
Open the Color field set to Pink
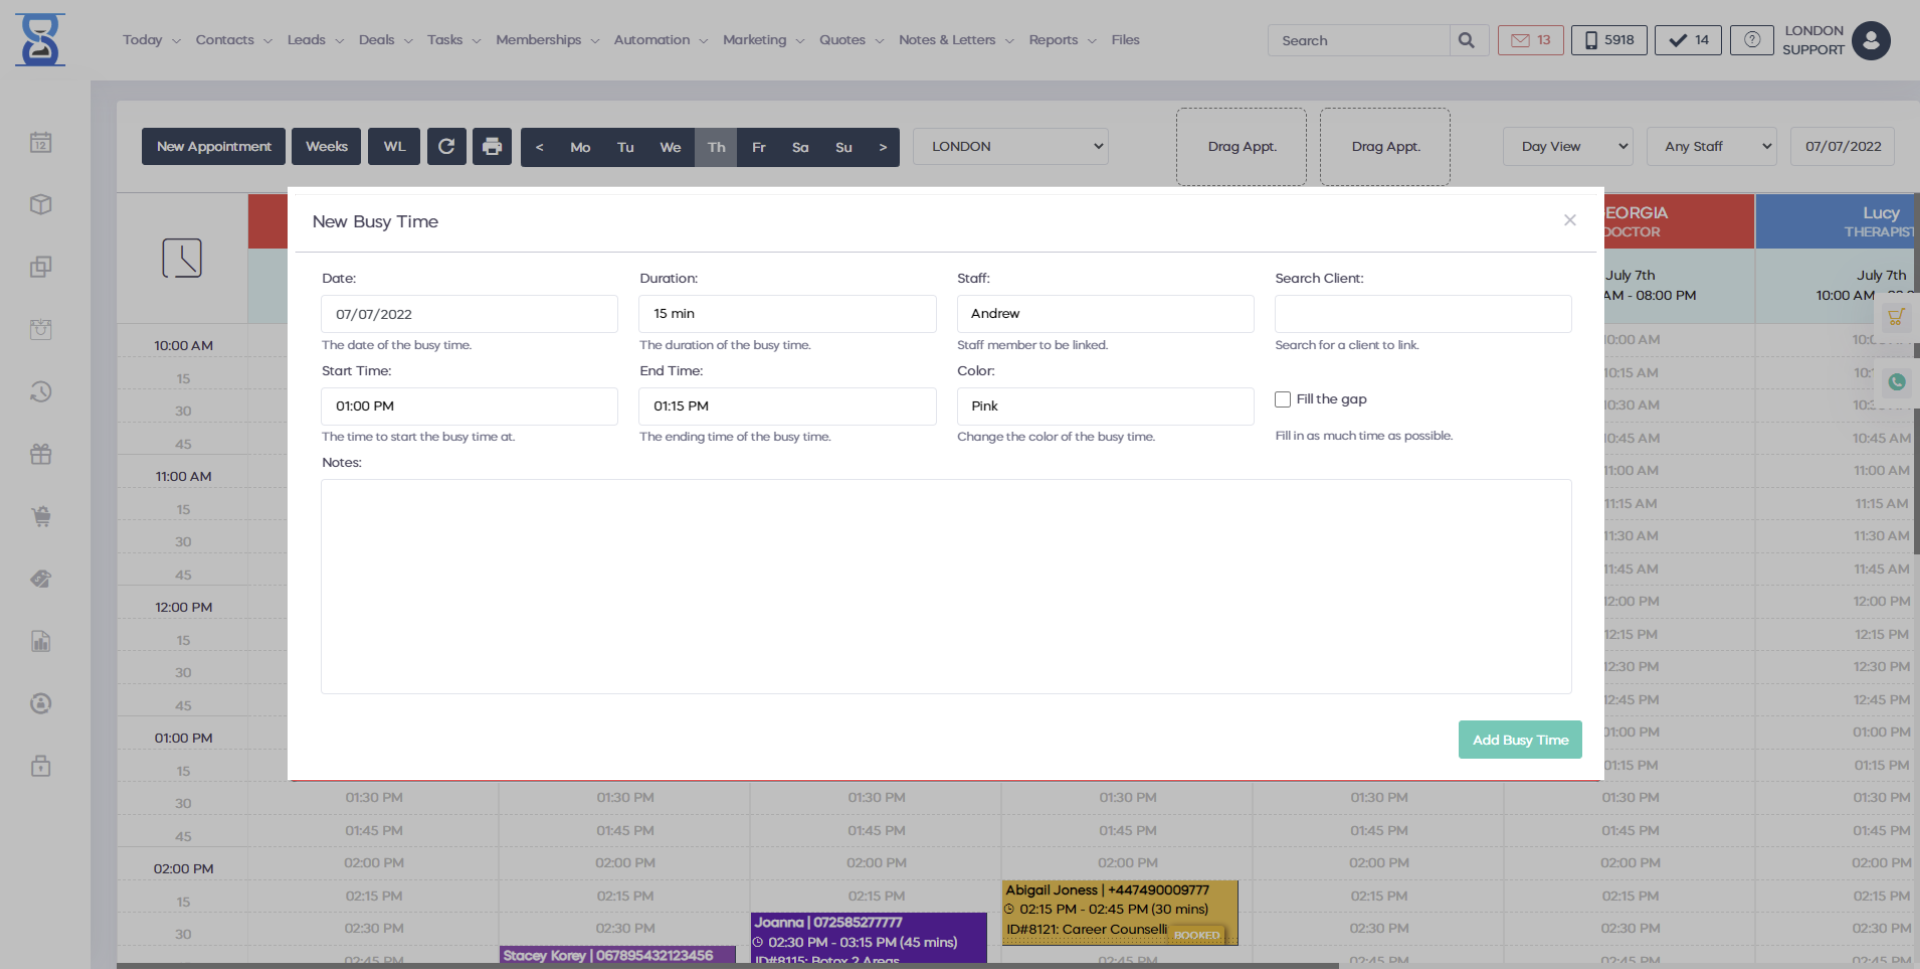coord(1104,406)
